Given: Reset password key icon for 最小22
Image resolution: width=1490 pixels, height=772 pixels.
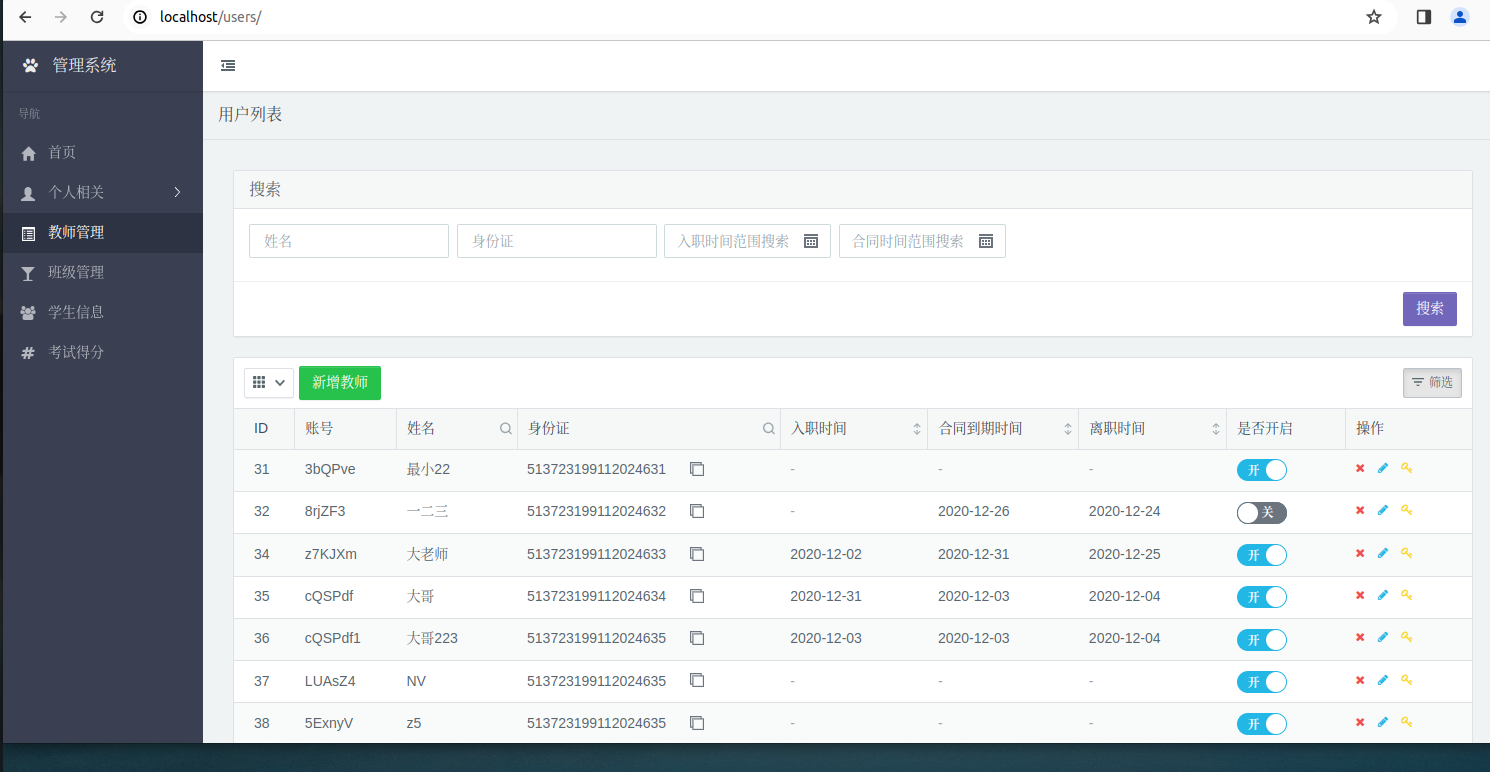Looking at the screenshot, I should pyautogui.click(x=1406, y=468).
